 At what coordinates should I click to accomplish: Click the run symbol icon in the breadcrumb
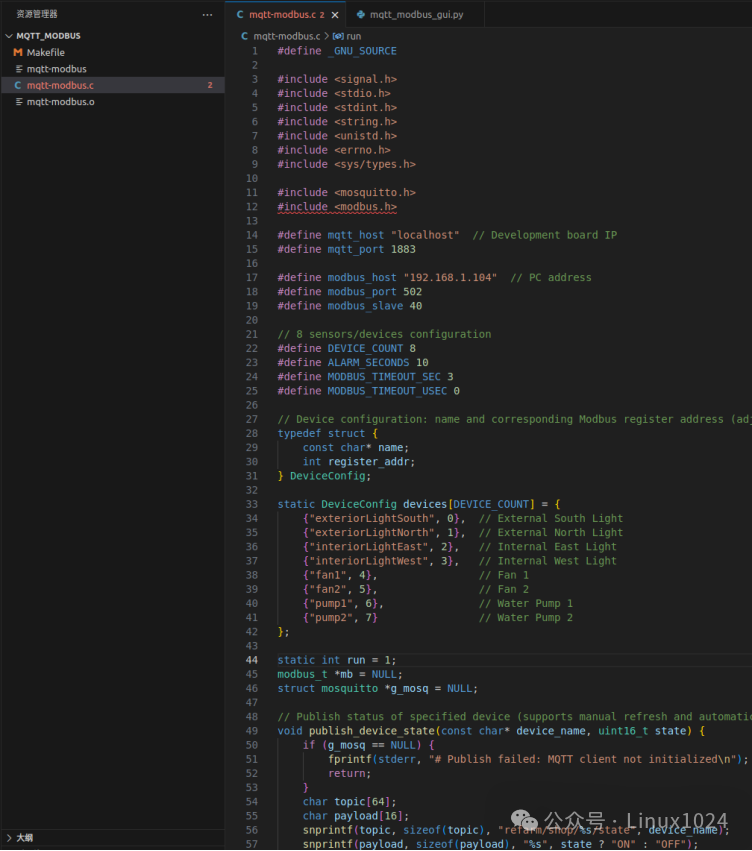click(338, 35)
